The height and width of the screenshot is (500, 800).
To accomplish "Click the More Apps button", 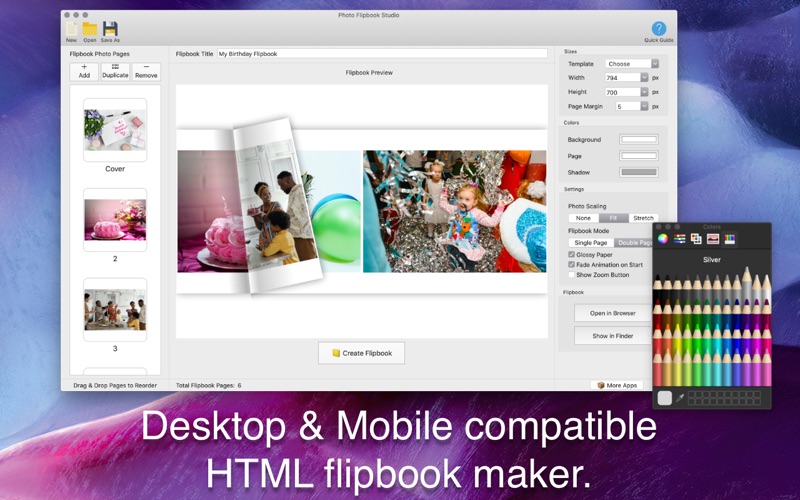I will 617,385.
